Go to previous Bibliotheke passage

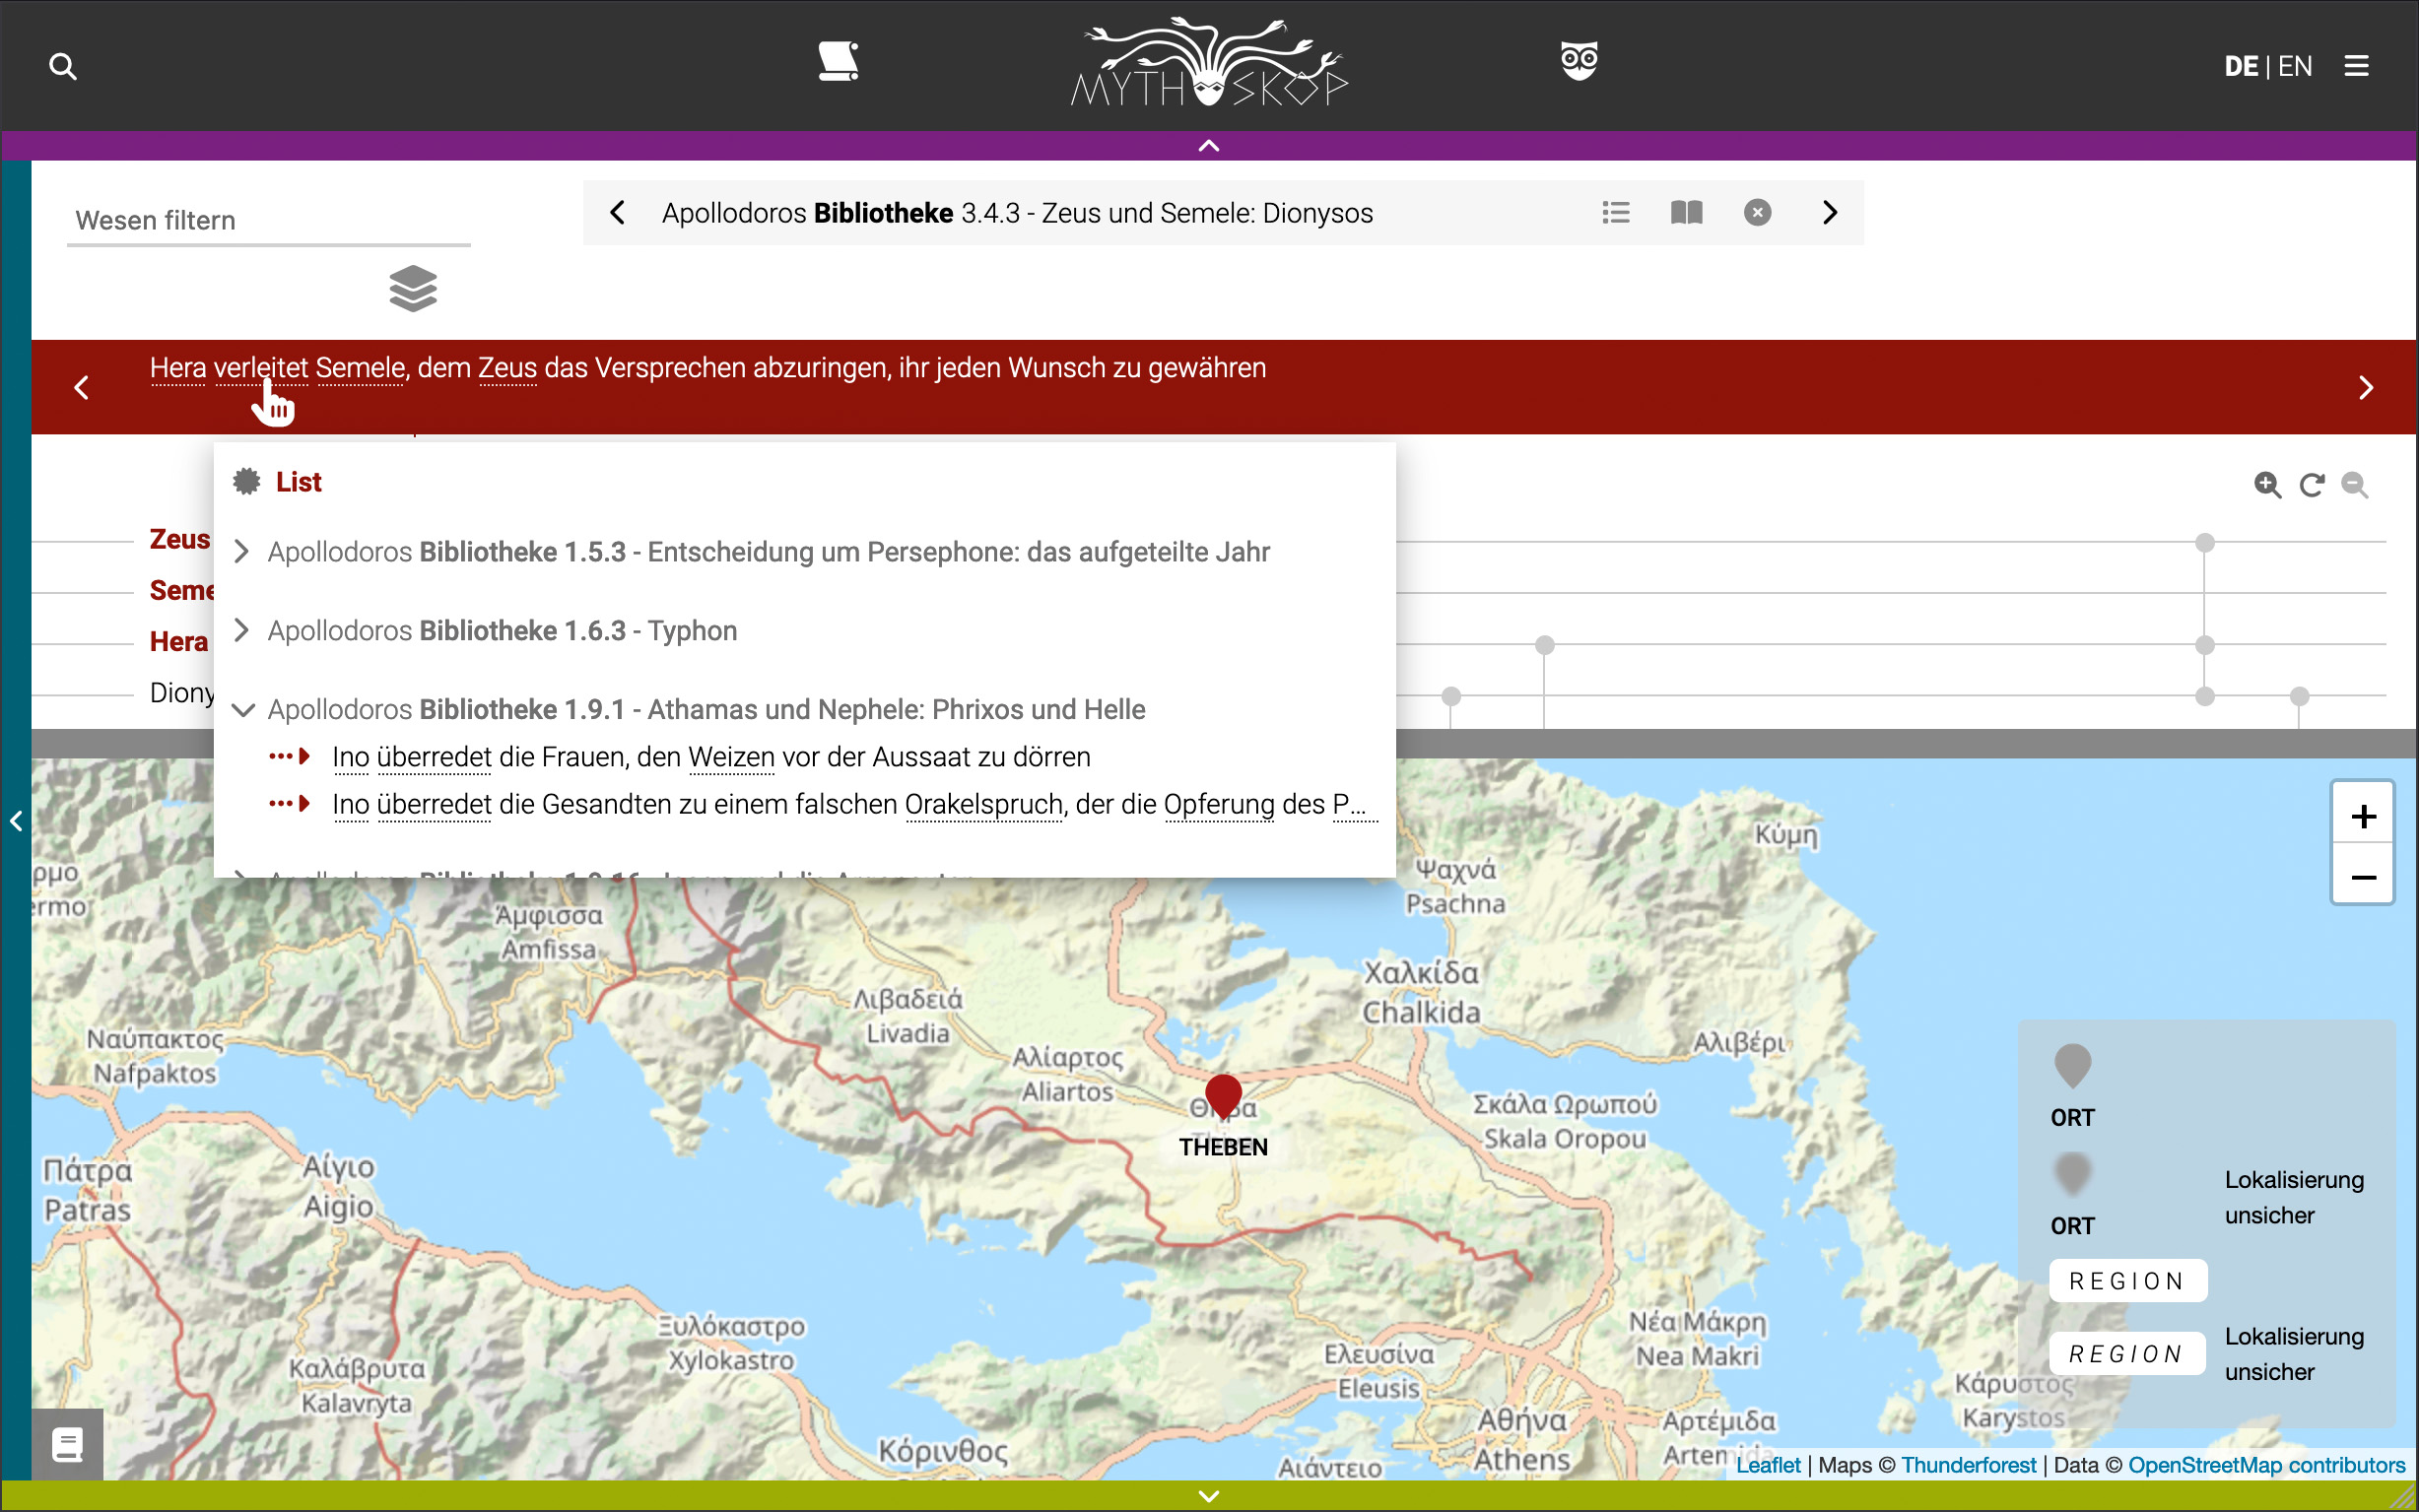(x=618, y=213)
